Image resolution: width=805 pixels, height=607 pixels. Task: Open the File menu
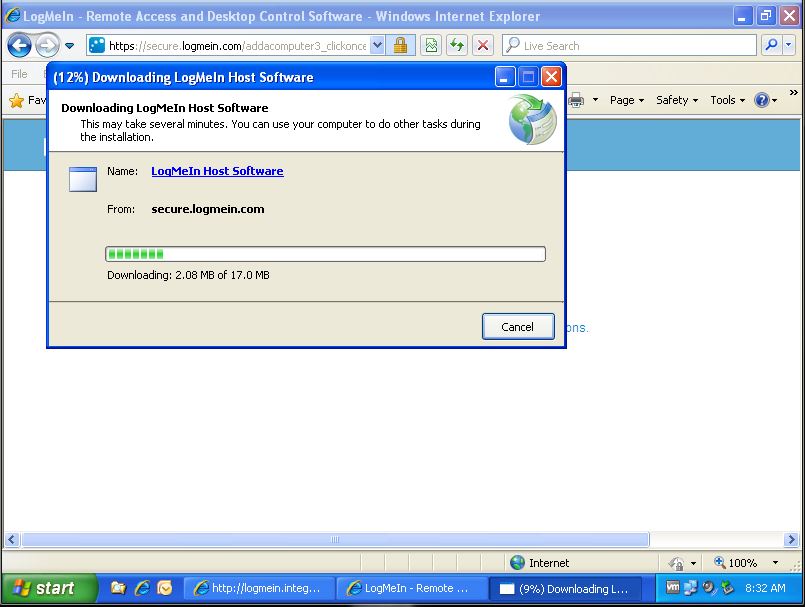coord(20,74)
